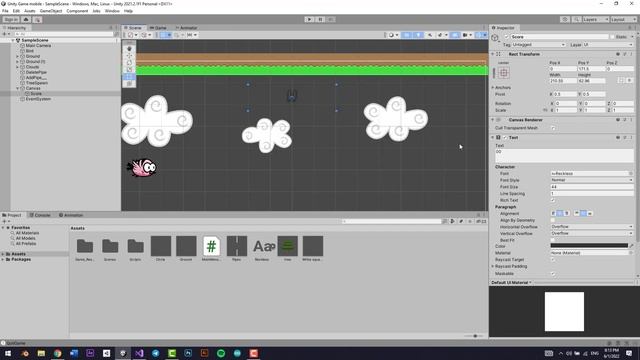Open the Vertical Overflow dropdown
This screenshot has height=360, width=640.
tap(592, 233)
